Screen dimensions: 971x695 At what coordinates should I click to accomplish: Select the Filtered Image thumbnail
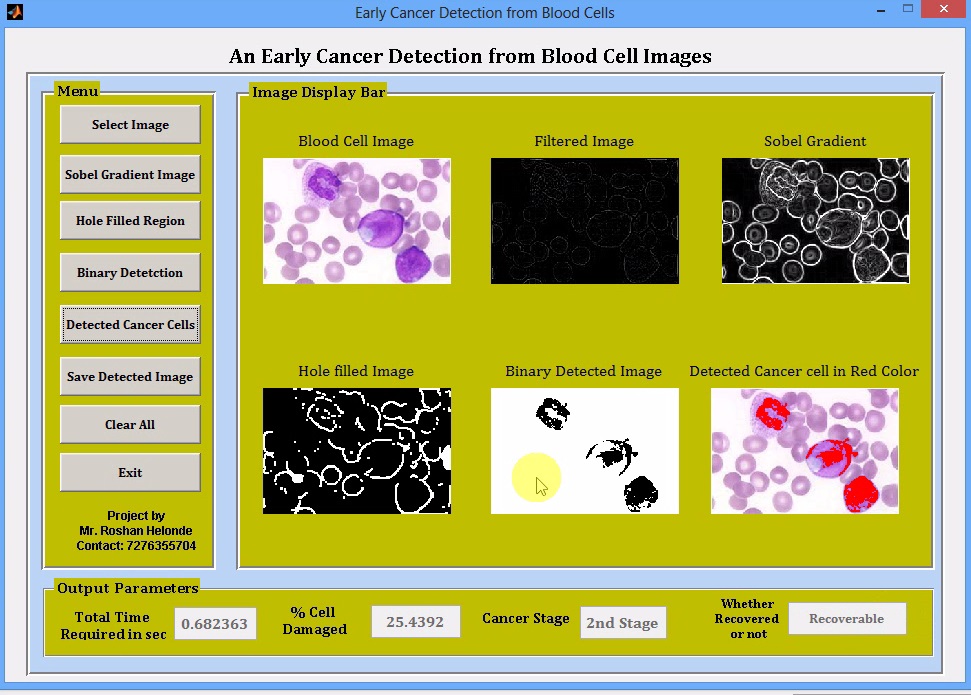584,221
